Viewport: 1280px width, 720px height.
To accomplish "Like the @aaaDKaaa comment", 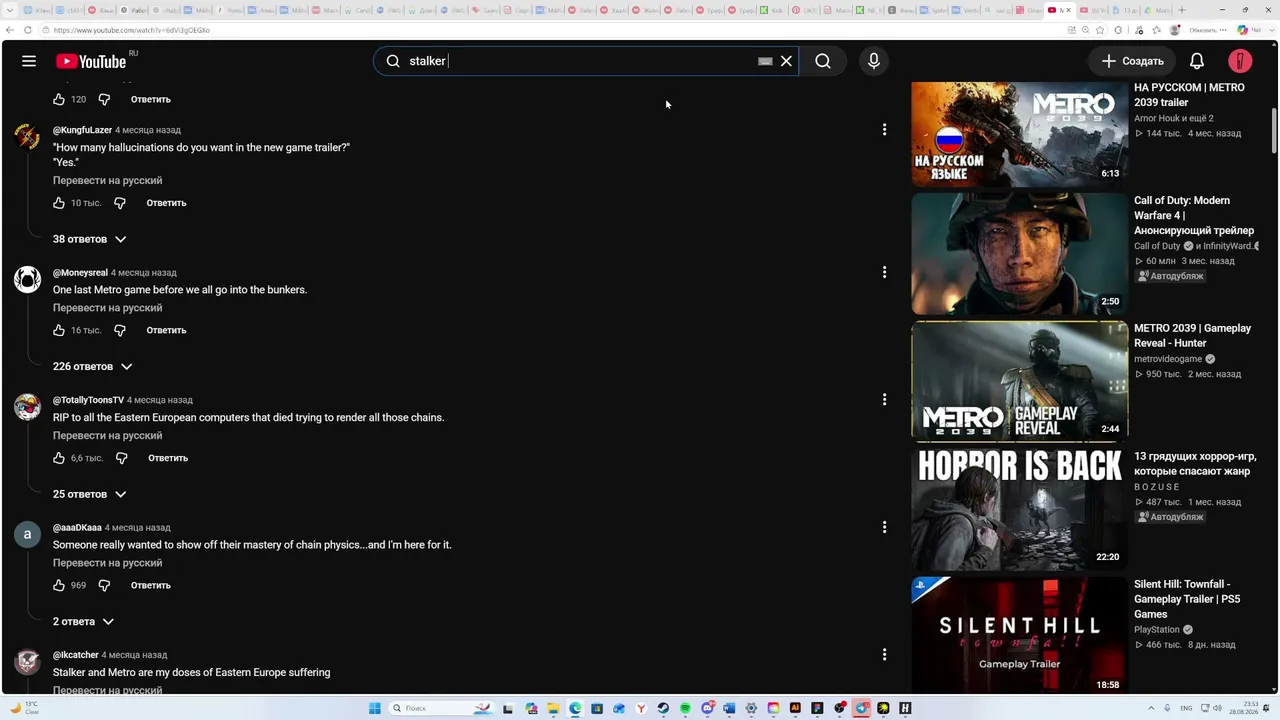I will (59, 585).
